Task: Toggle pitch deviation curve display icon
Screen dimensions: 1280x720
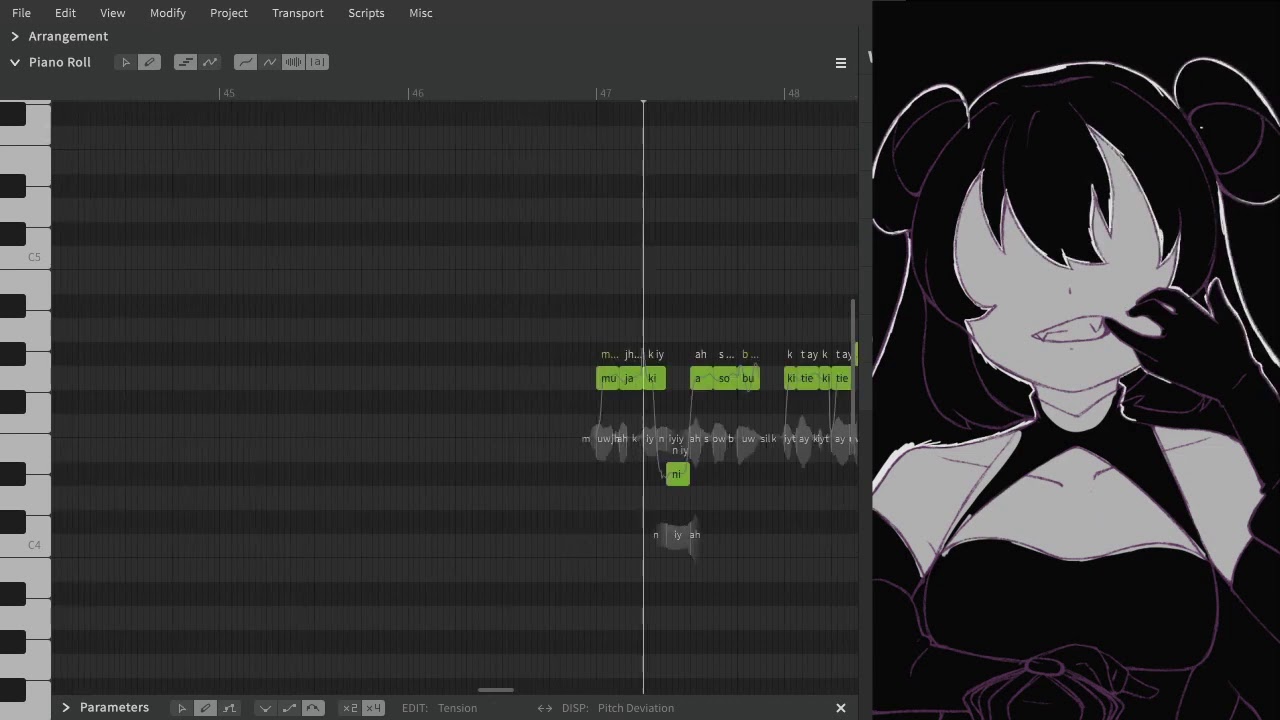Action: coord(269,62)
